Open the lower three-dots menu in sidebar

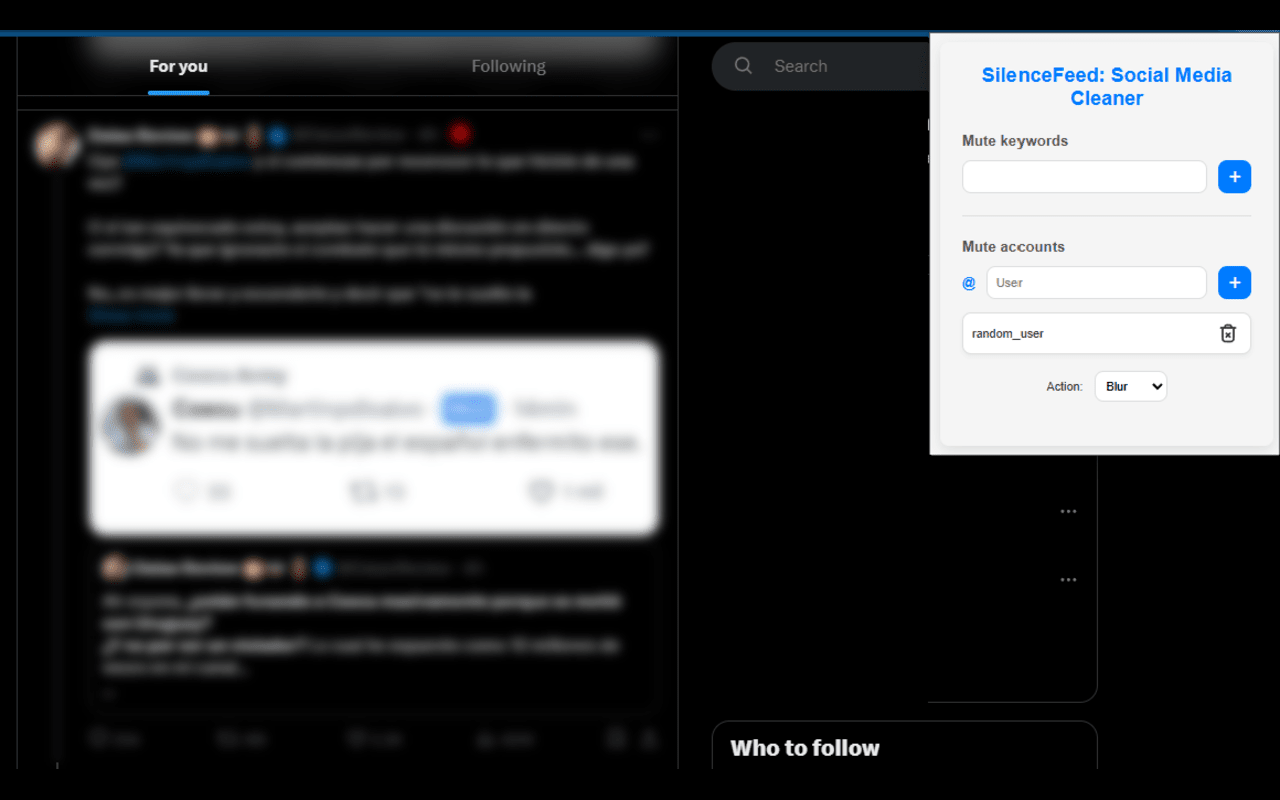(x=1068, y=580)
